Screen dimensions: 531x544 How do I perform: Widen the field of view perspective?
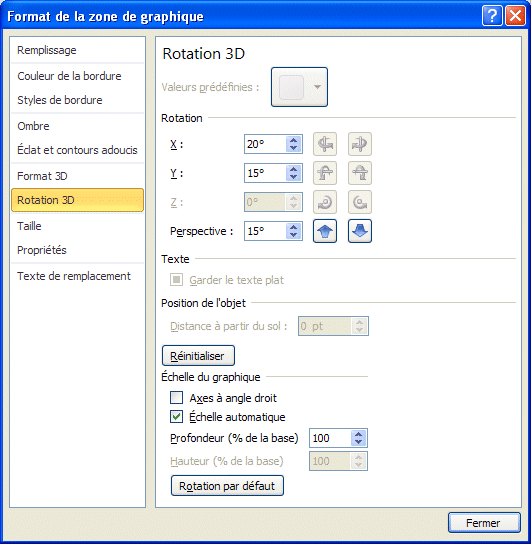(x=360, y=231)
